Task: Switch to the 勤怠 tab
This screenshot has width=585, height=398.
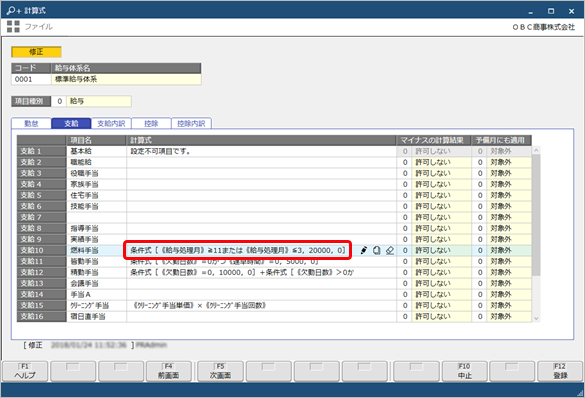Action: tap(31, 123)
